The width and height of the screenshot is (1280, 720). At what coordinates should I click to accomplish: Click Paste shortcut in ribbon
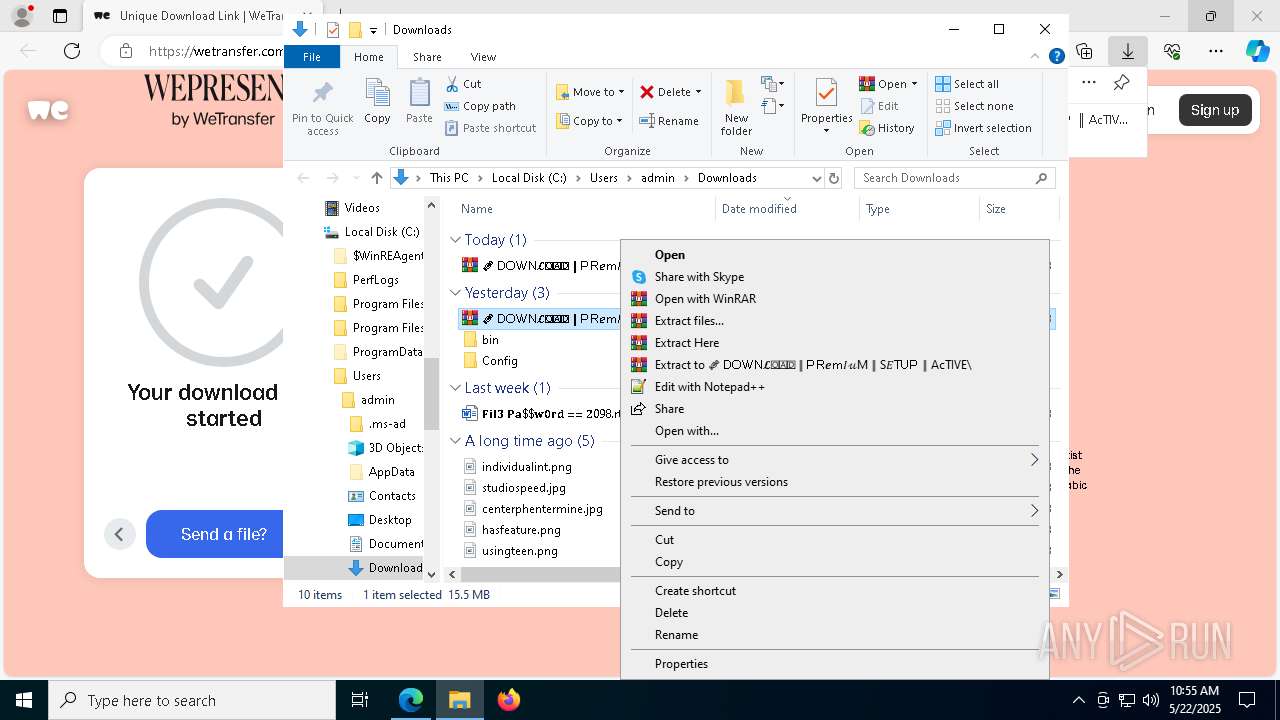(491, 128)
